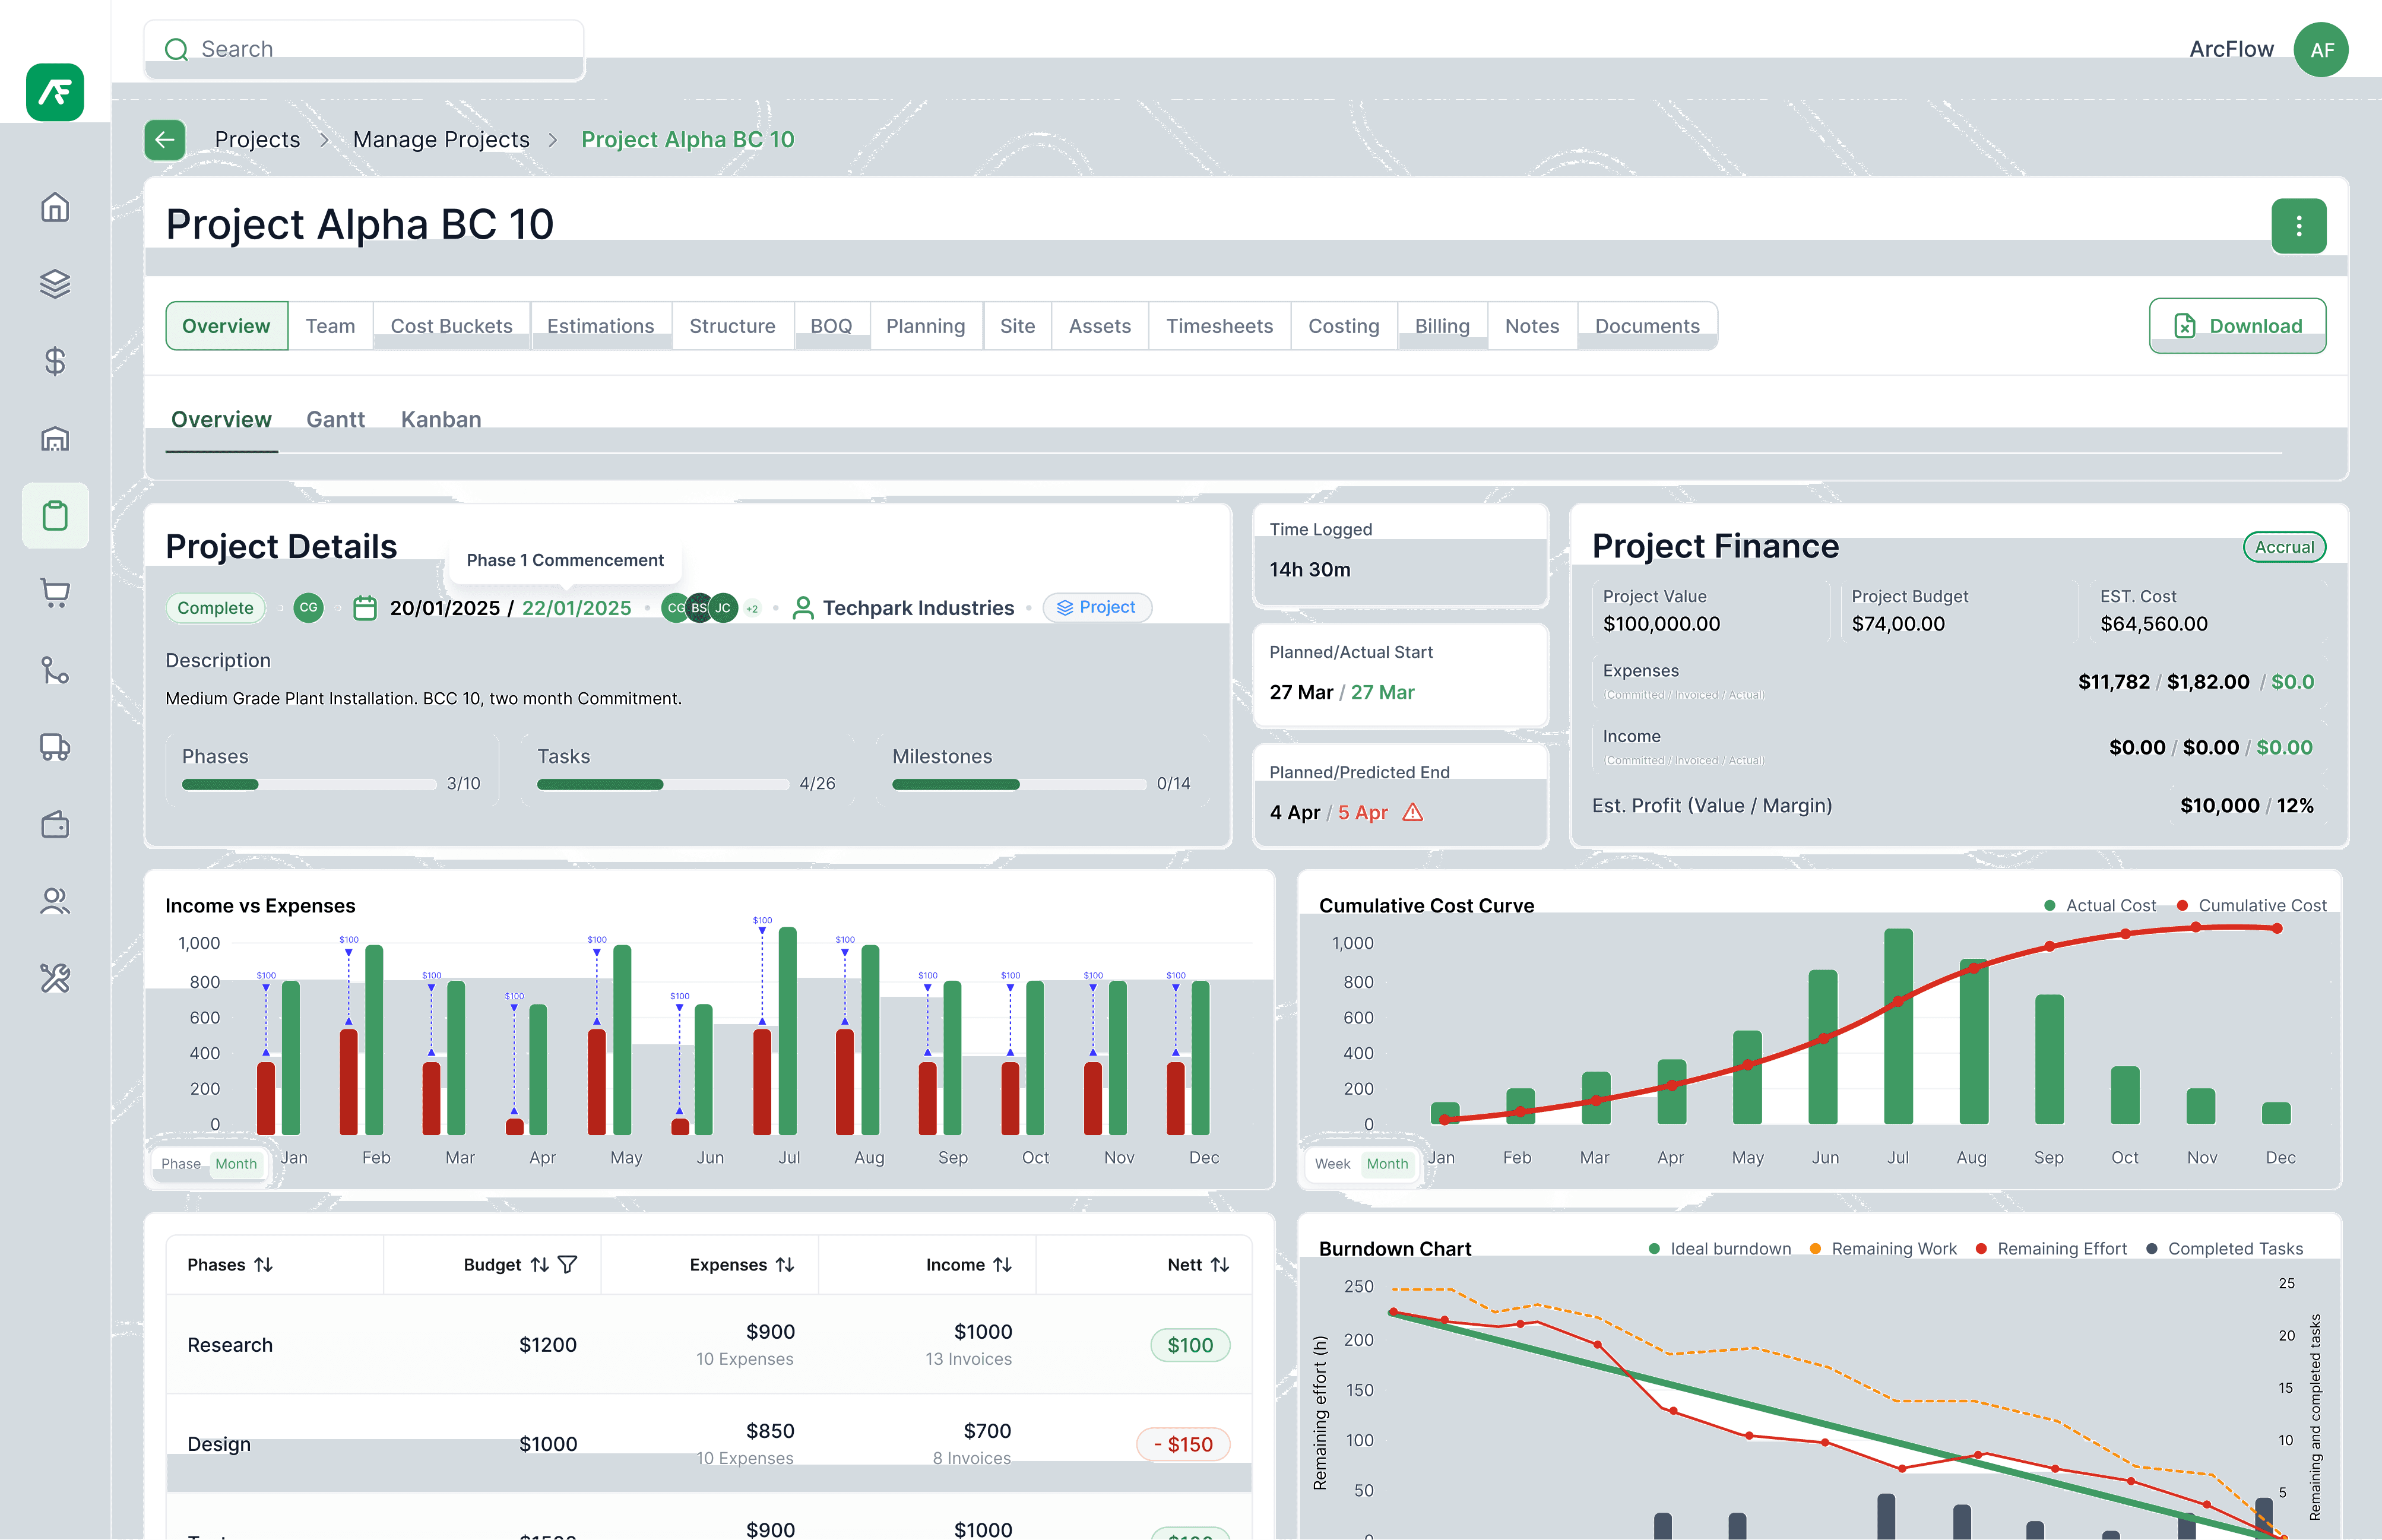Toggle the Accrual badge in Project Finance

tap(2284, 547)
